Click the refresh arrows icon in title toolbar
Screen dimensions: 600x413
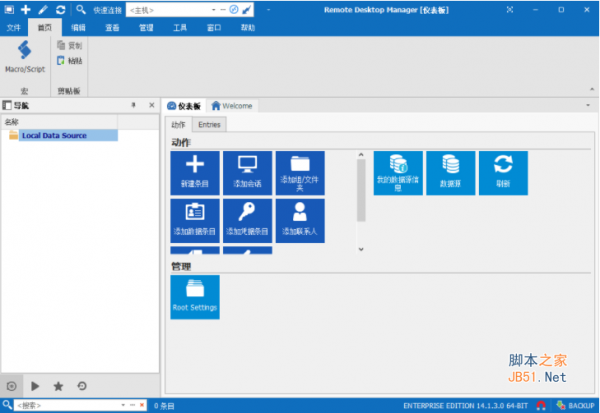60,10
